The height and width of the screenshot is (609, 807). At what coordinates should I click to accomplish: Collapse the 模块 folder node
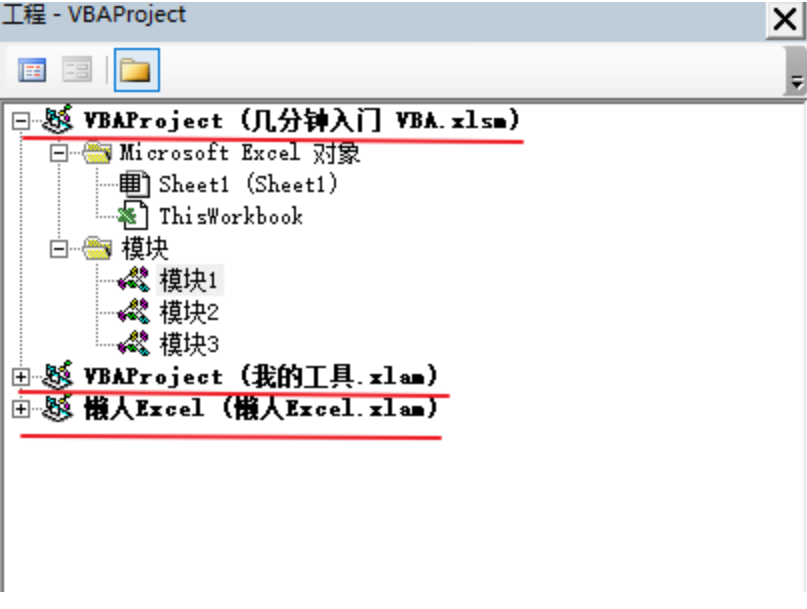59,249
